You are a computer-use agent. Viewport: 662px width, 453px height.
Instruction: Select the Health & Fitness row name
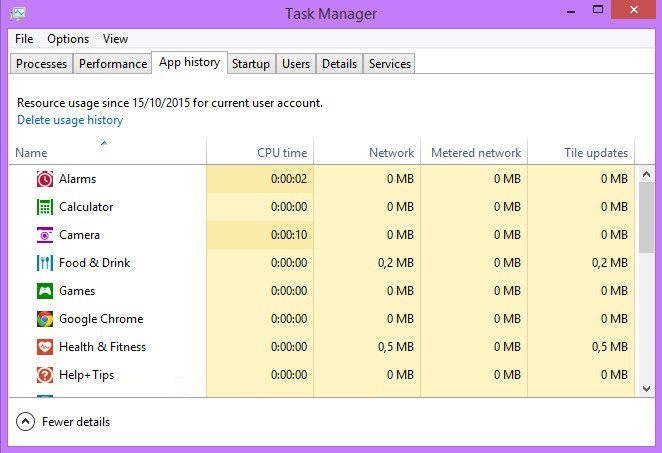coord(103,347)
